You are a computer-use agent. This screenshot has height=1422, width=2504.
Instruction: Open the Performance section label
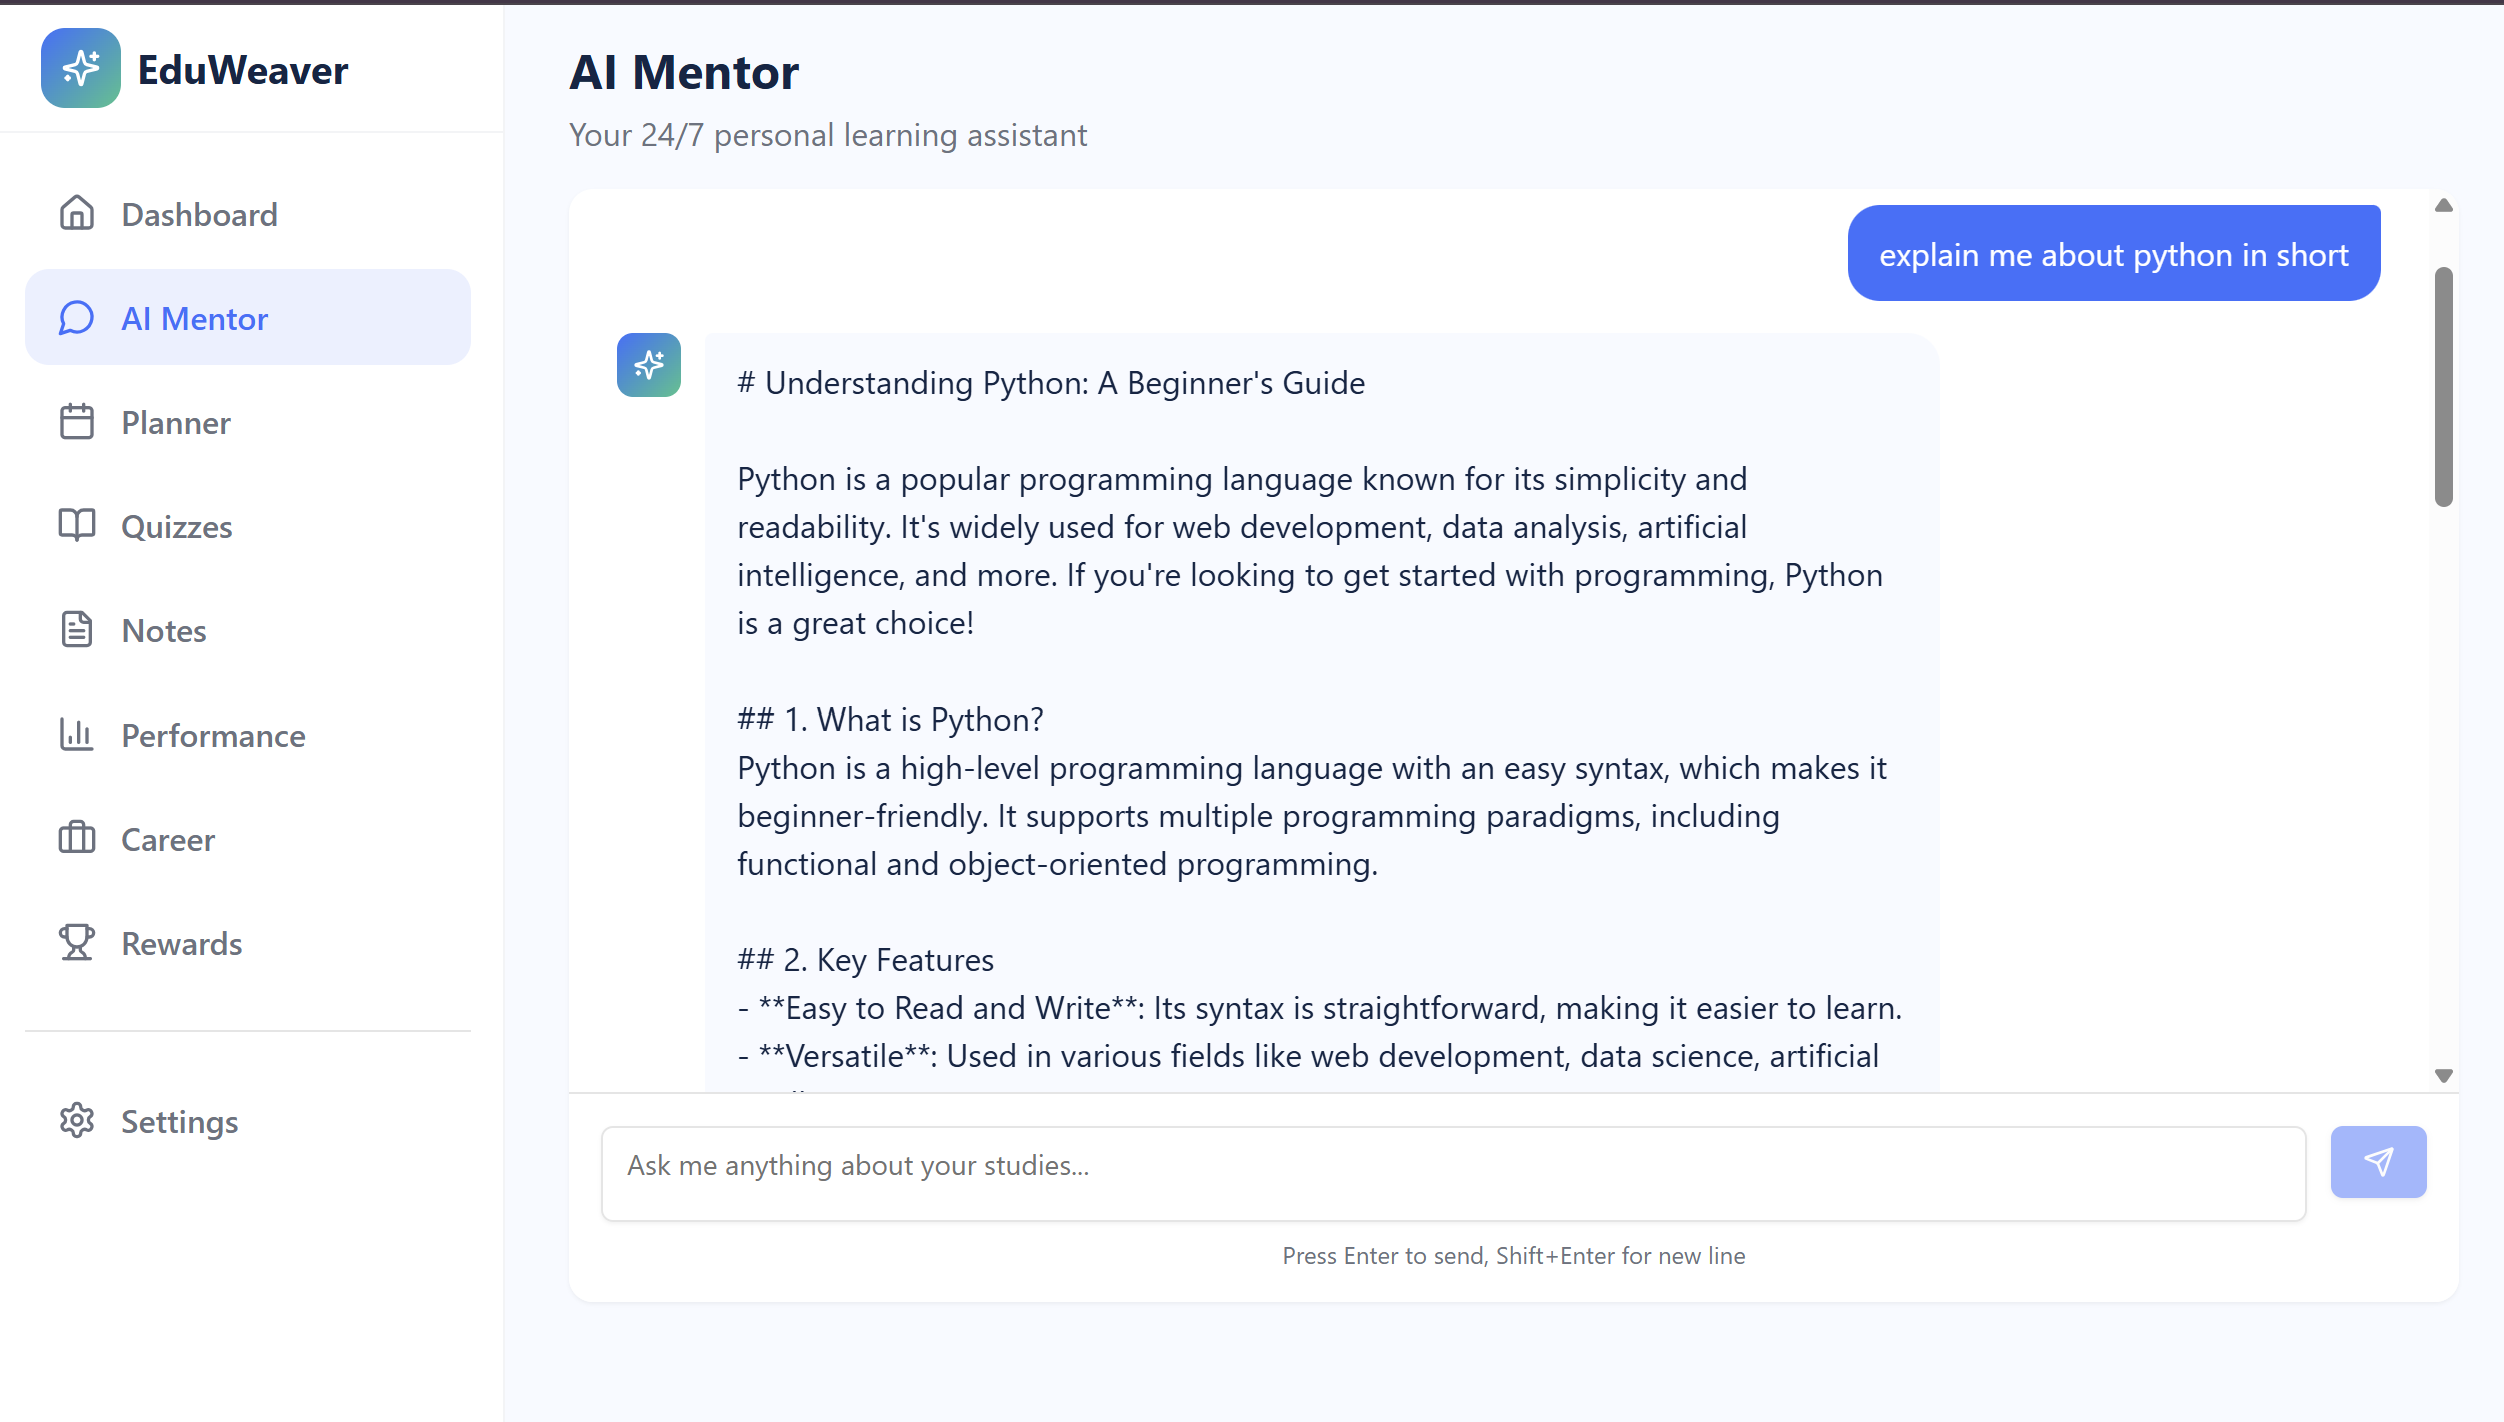(213, 736)
